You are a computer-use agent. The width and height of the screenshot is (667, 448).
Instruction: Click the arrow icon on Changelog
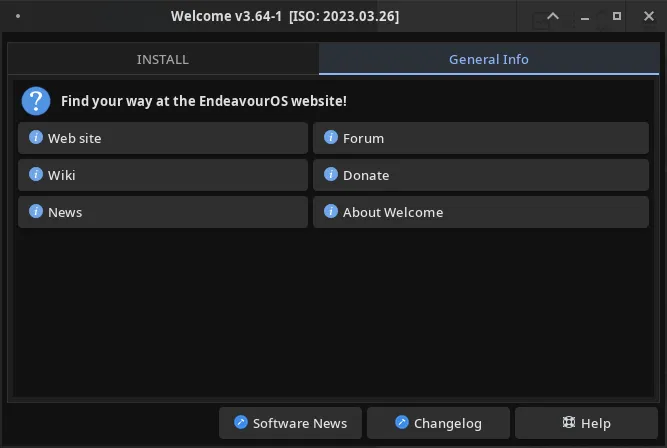[x=402, y=422]
